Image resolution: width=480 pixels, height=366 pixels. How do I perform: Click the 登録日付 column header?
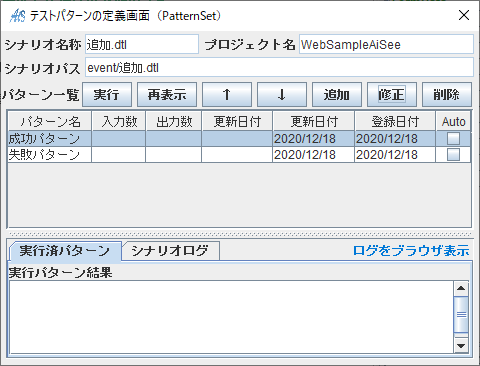[395, 121]
